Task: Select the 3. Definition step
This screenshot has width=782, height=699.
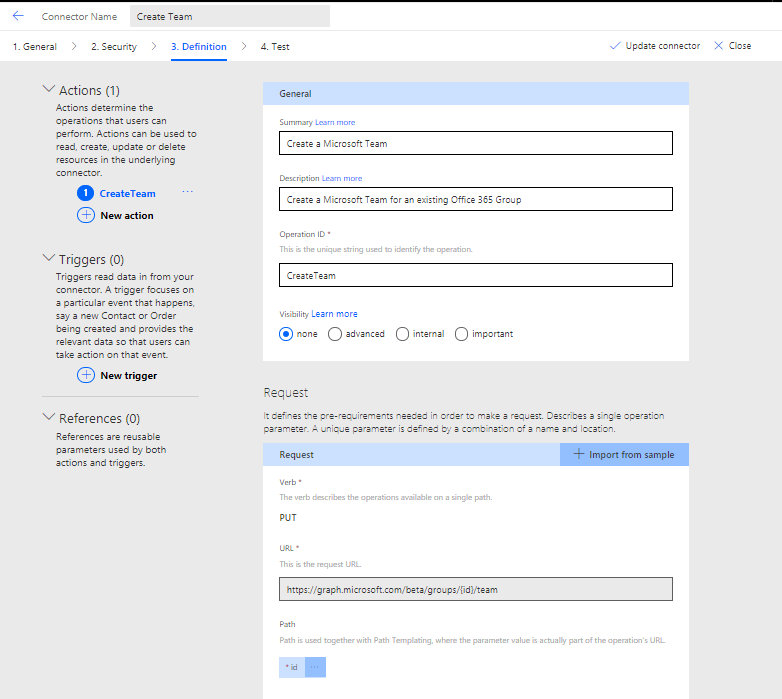Action: [199, 47]
